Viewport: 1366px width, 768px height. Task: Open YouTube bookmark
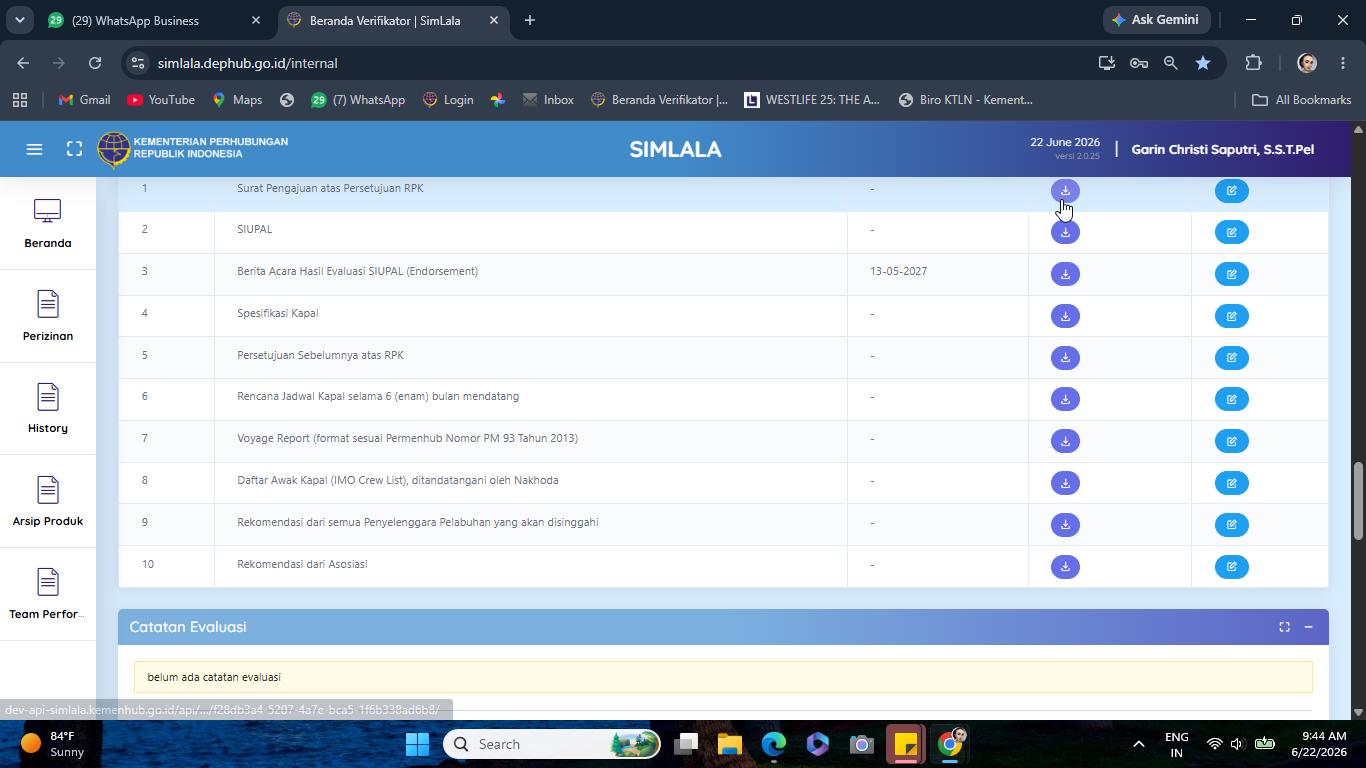(161, 100)
